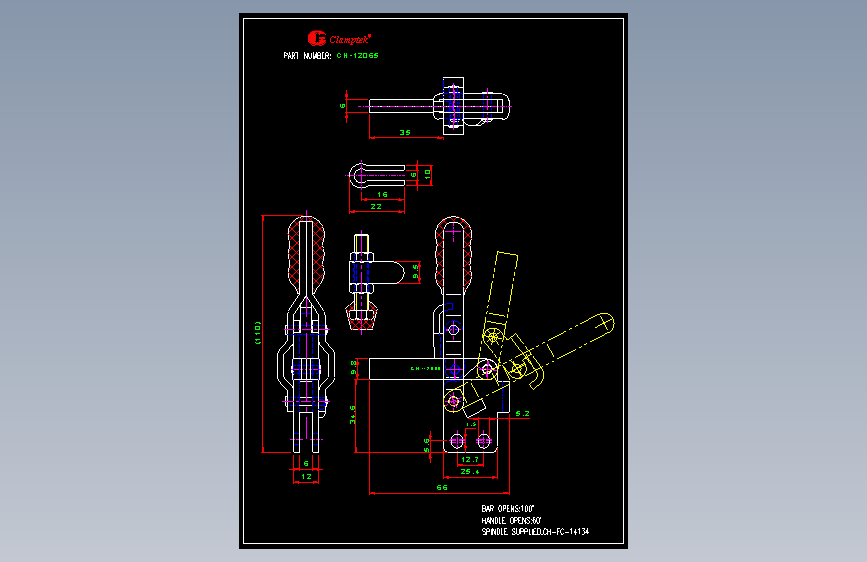Viewport: 867px width, 562px height.
Task: Click the 6 dimension above the 12 dimension
Action: (306, 464)
